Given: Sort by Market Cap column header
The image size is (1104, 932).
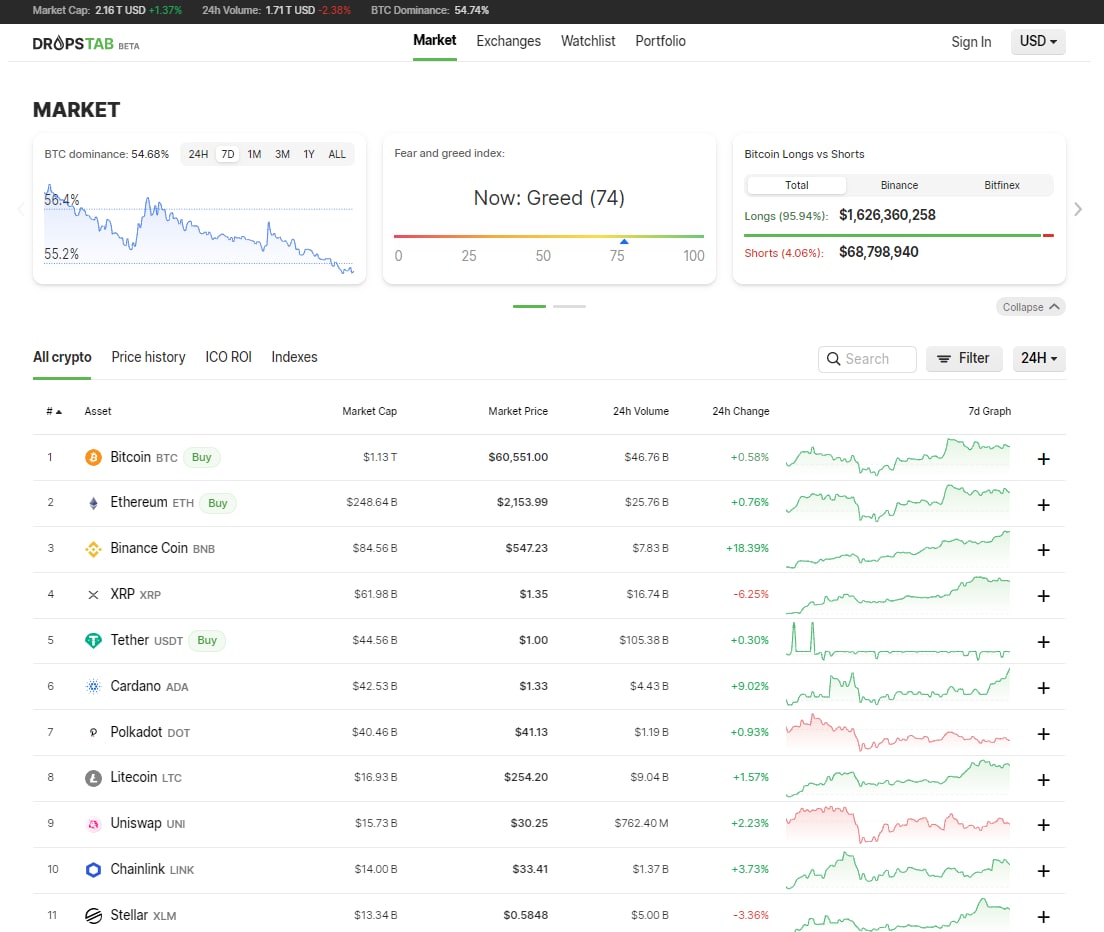Looking at the screenshot, I should [x=369, y=411].
